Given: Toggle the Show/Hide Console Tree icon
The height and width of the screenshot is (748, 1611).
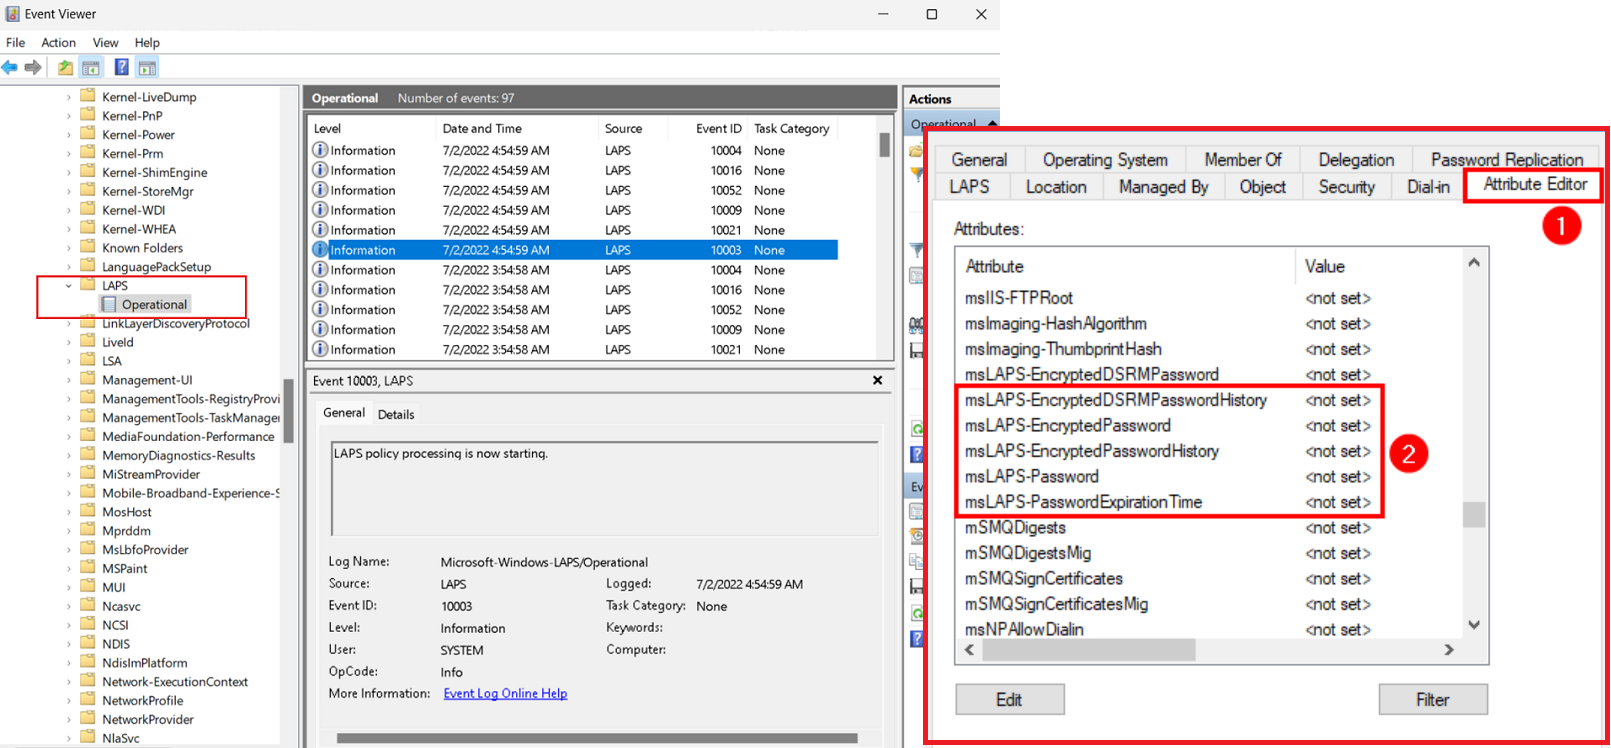Looking at the screenshot, I should (91, 67).
